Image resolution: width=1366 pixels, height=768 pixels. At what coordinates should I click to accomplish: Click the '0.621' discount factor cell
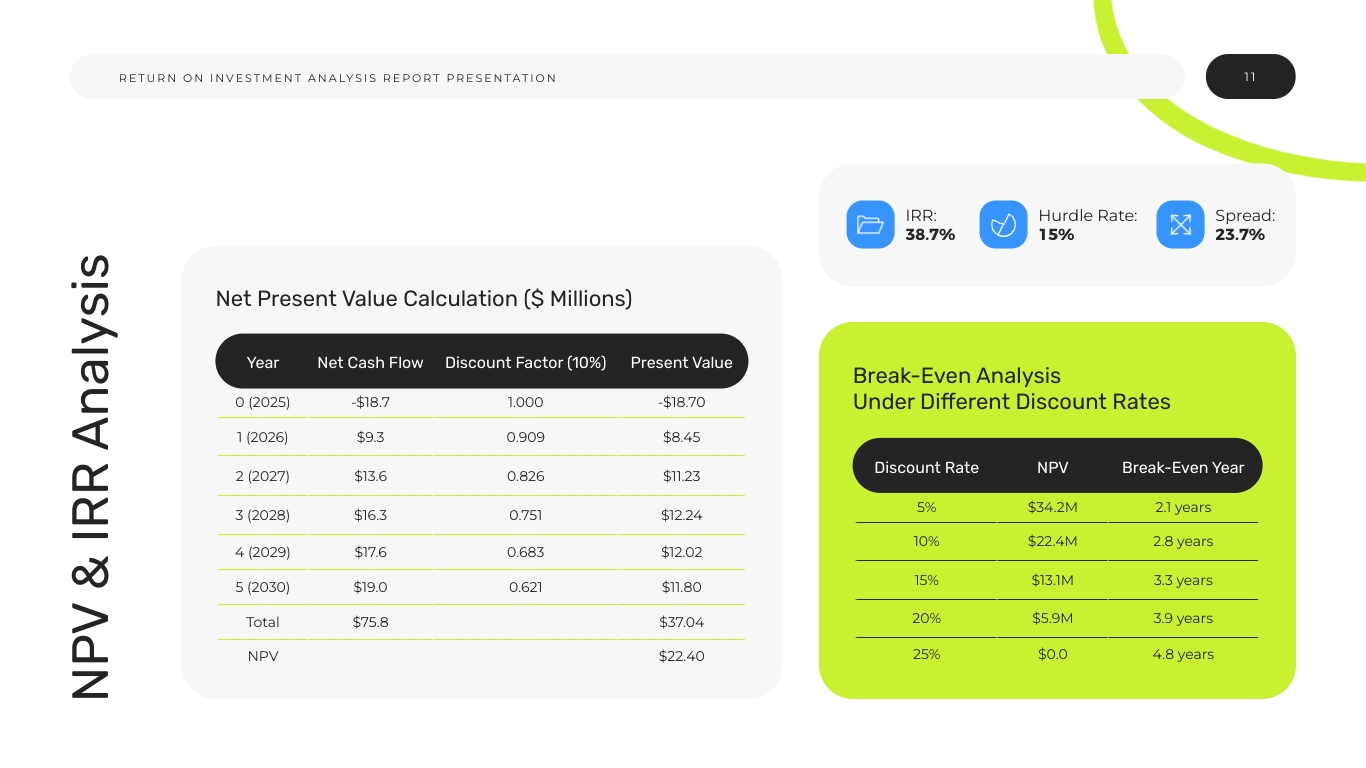pos(525,587)
